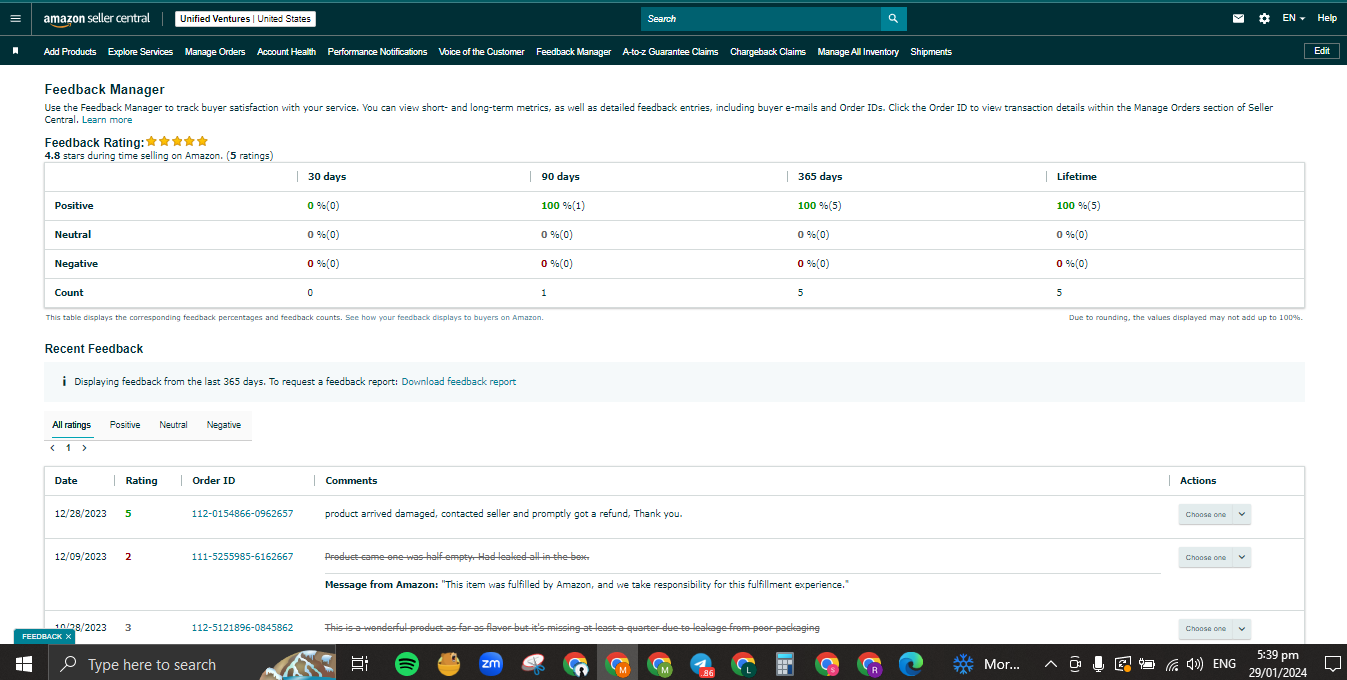Open the mail messages icon
Image resolution: width=1347 pixels, height=680 pixels.
1239,18
